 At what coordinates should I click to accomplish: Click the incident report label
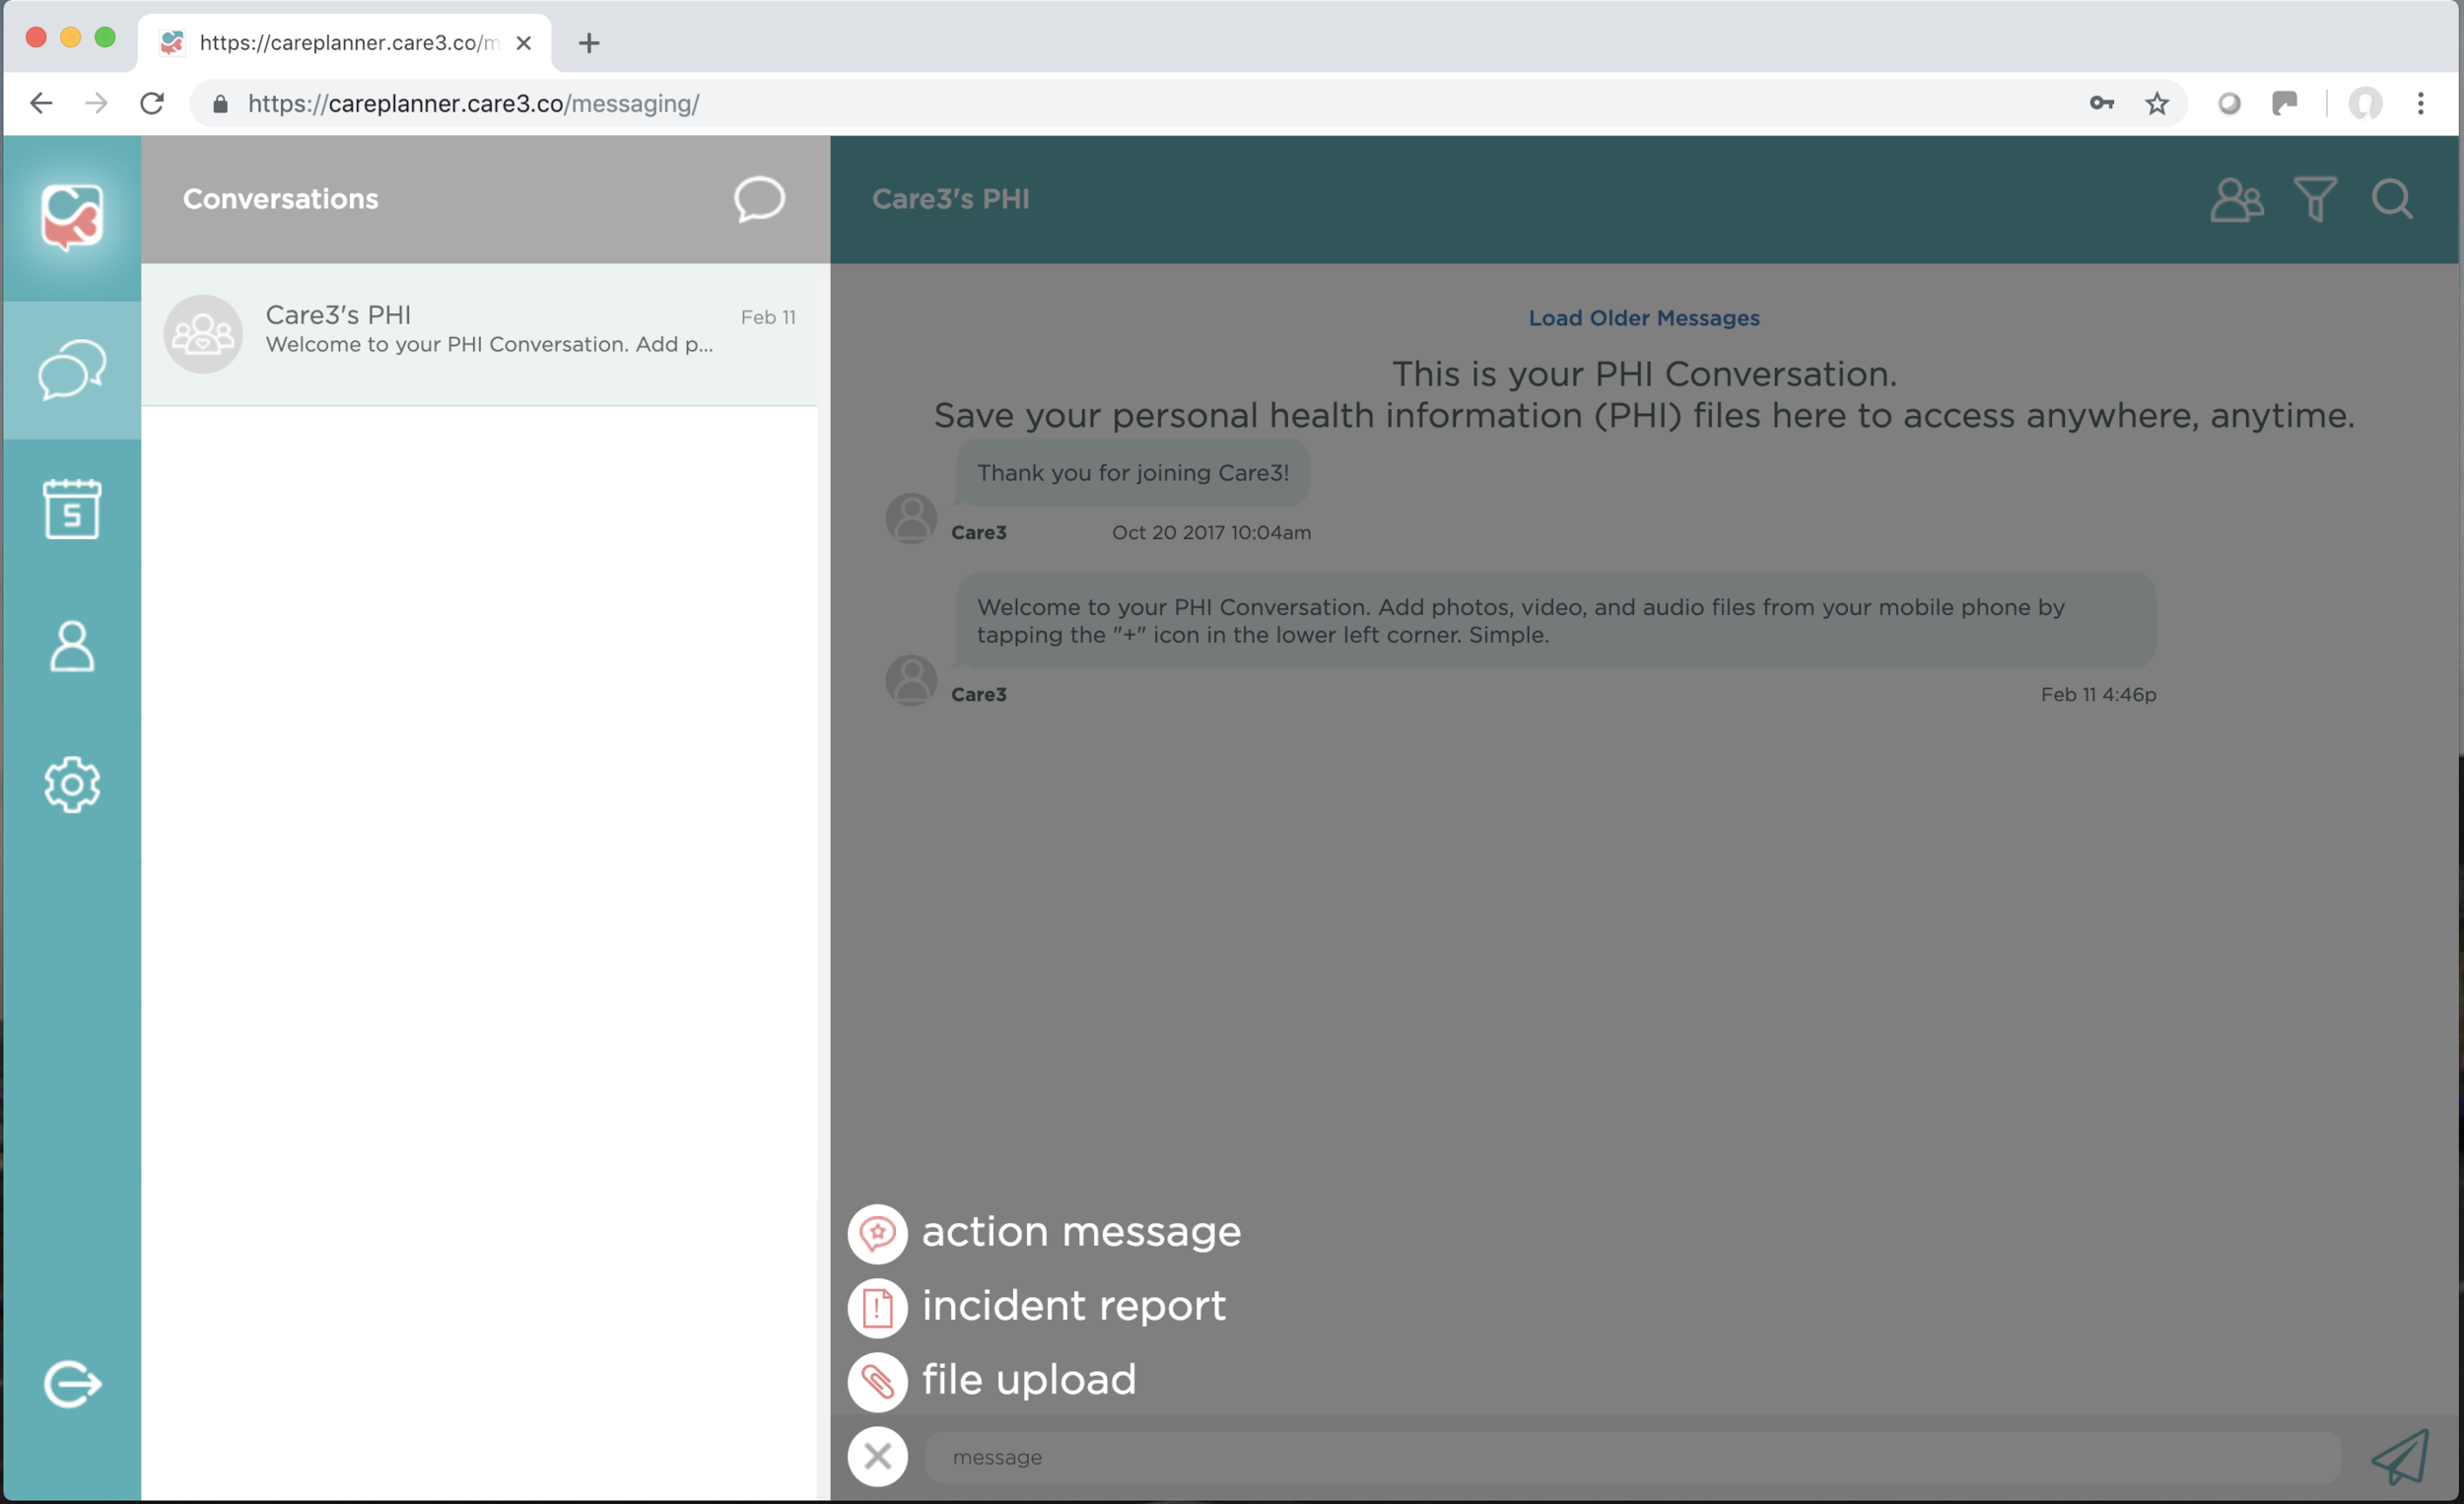1073,1306
